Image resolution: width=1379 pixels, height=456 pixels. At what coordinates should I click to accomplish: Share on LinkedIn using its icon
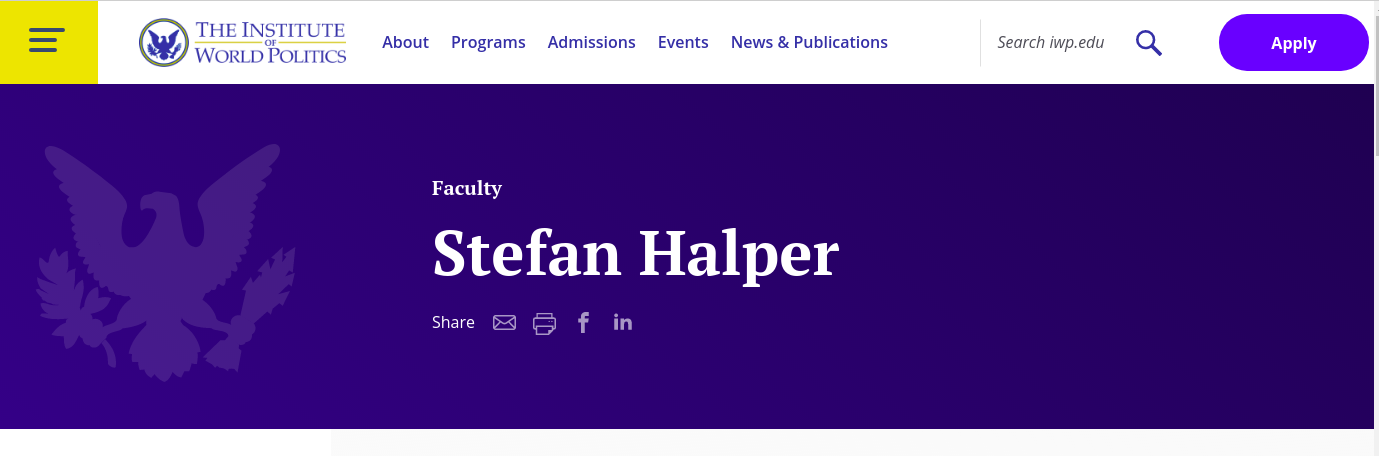tap(623, 322)
